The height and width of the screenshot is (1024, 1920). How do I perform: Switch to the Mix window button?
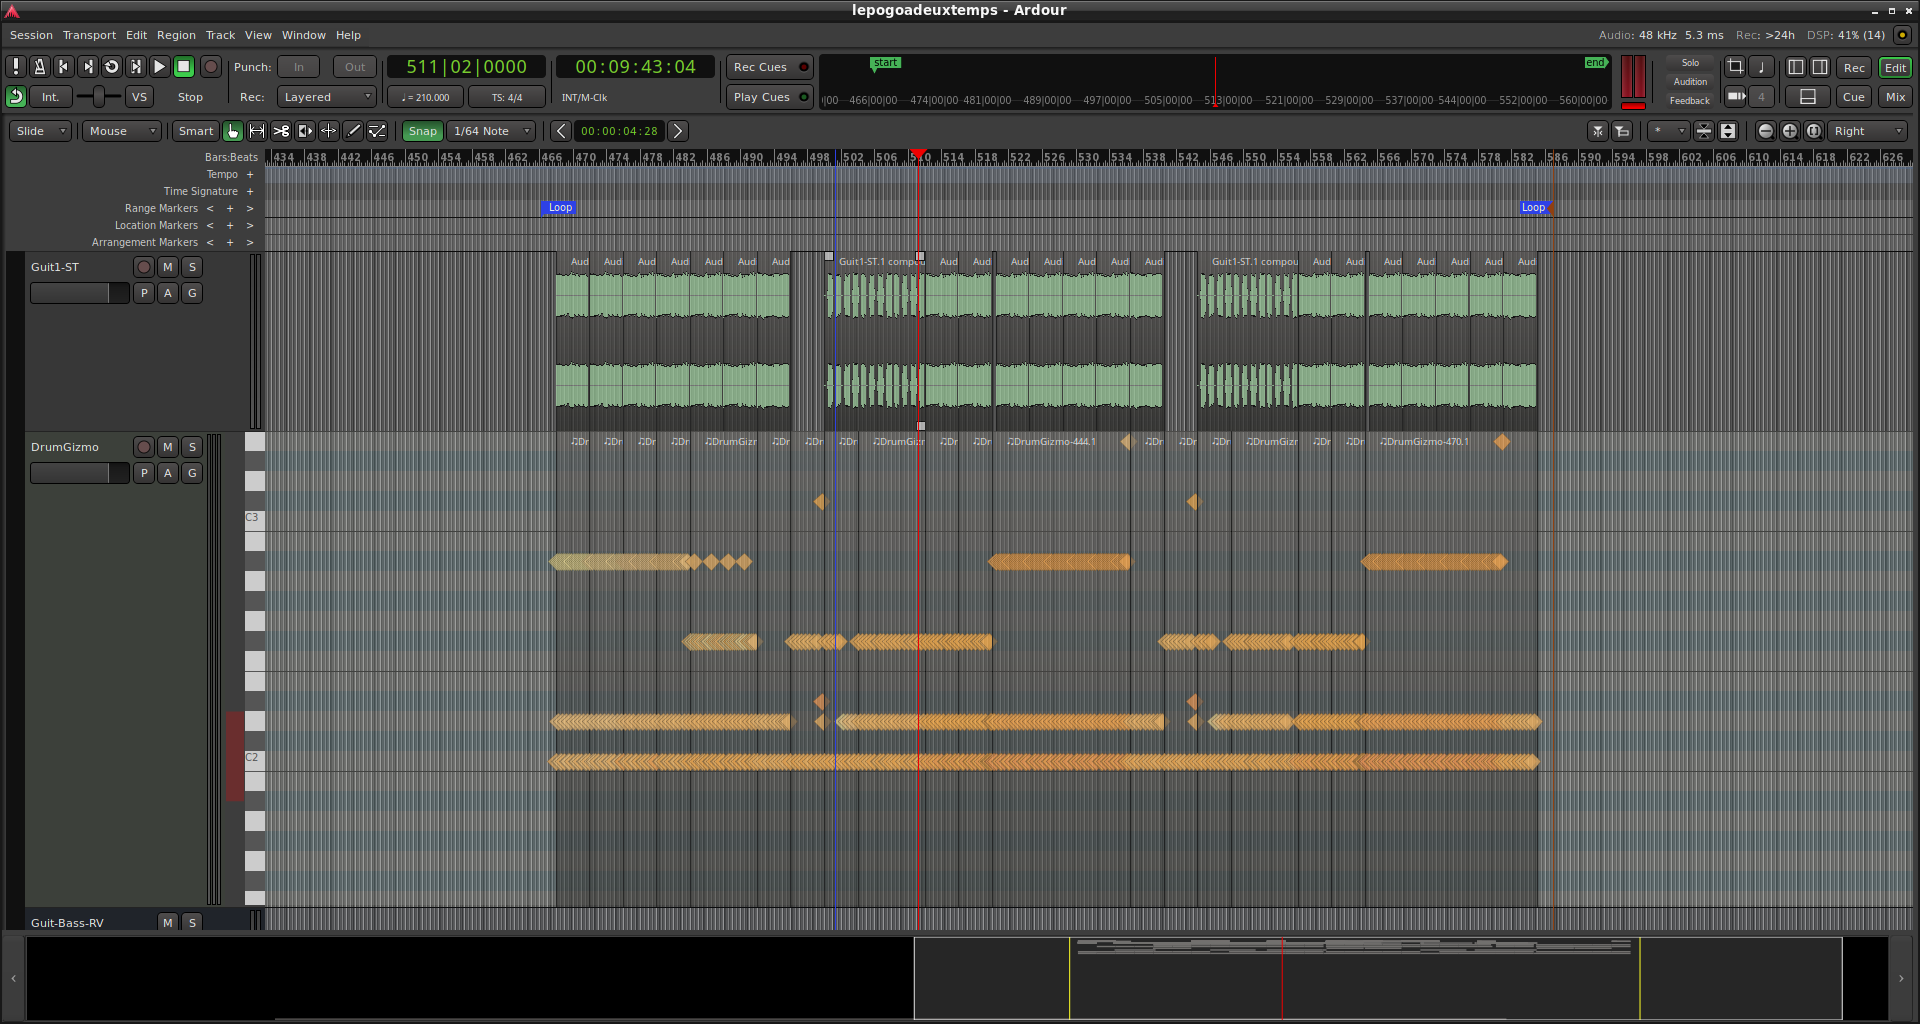(x=1895, y=97)
